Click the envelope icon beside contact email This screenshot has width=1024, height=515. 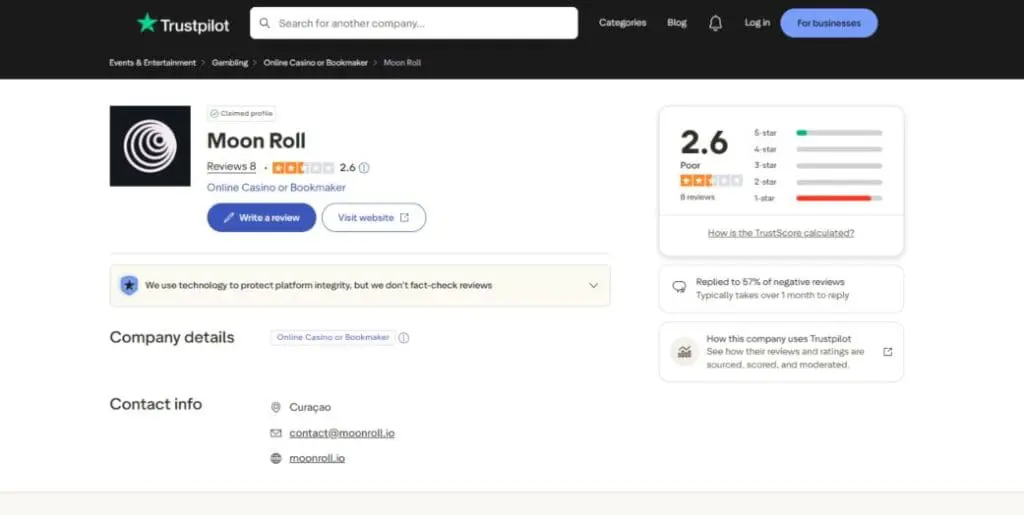(276, 433)
